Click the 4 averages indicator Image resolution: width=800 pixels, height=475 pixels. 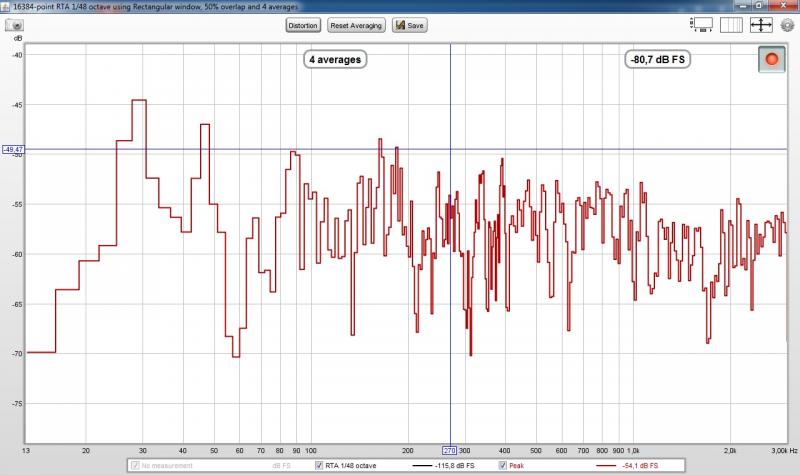coord(335,60)
